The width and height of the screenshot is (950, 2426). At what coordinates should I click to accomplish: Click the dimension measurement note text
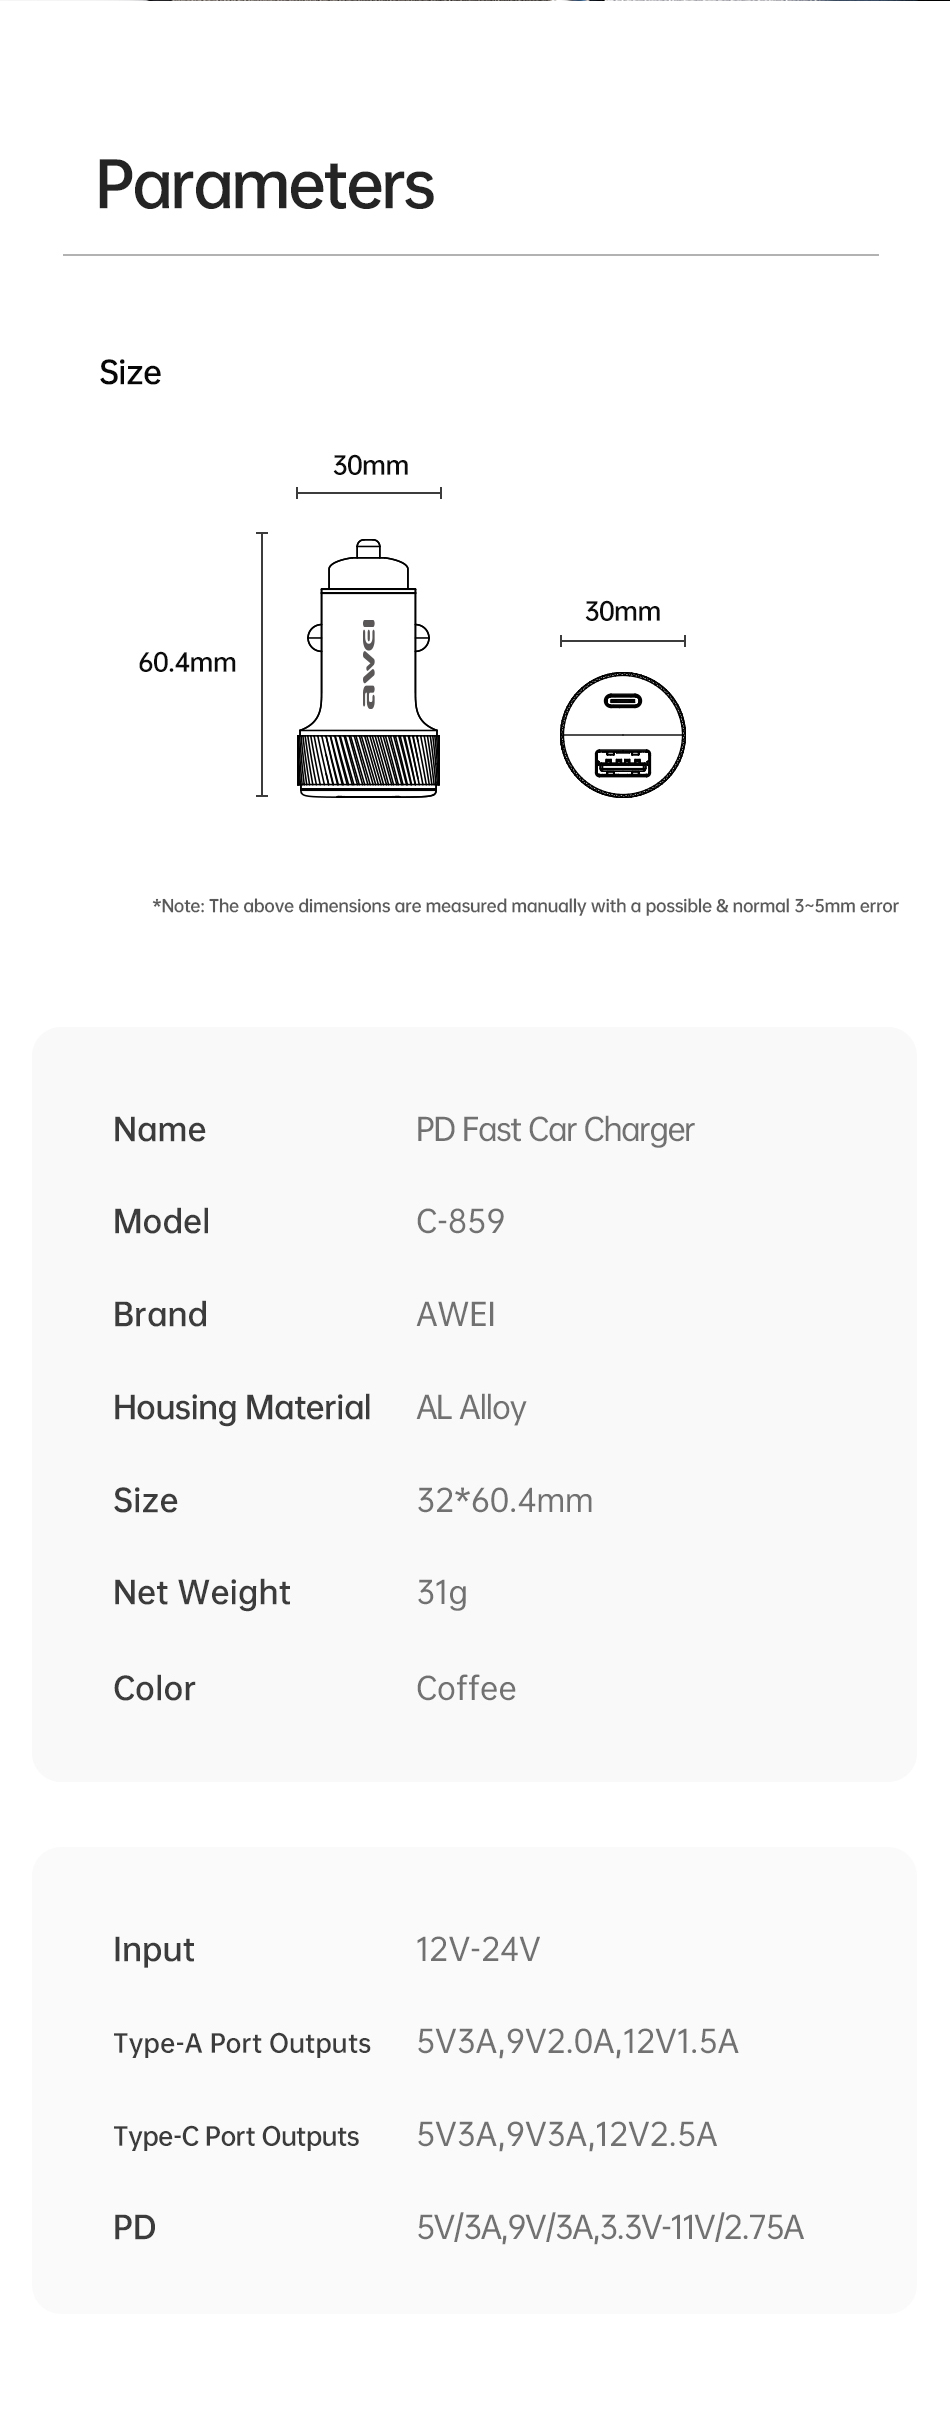(525, 906)
